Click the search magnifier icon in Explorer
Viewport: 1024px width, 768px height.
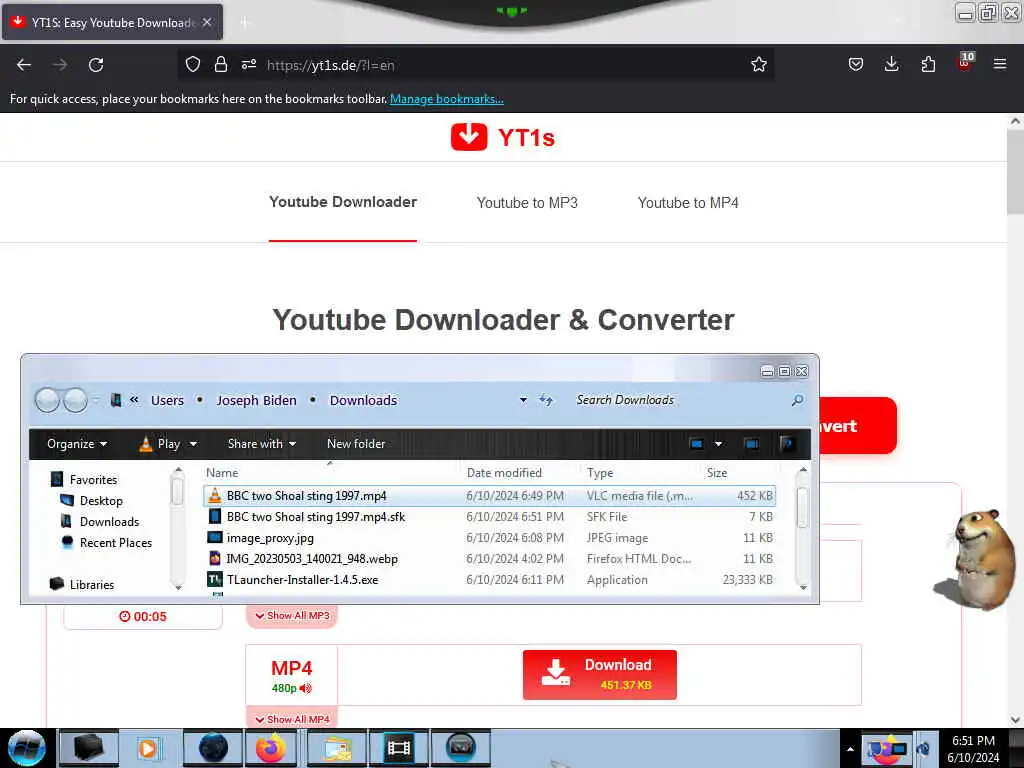pyautogui.click(x=797, y=400)
